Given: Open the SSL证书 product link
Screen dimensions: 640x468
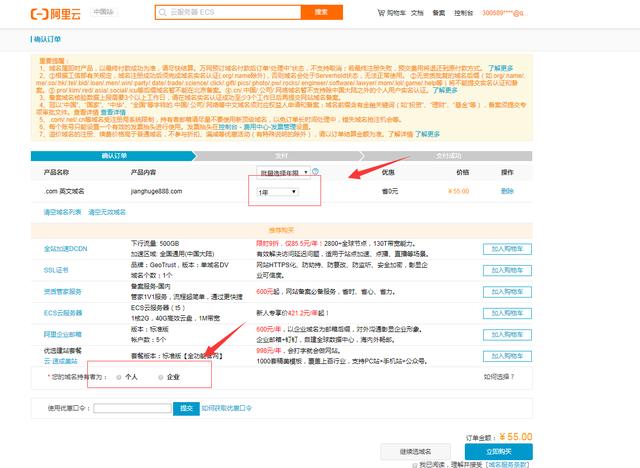Looking at the screenshot, I should (56, 270).
